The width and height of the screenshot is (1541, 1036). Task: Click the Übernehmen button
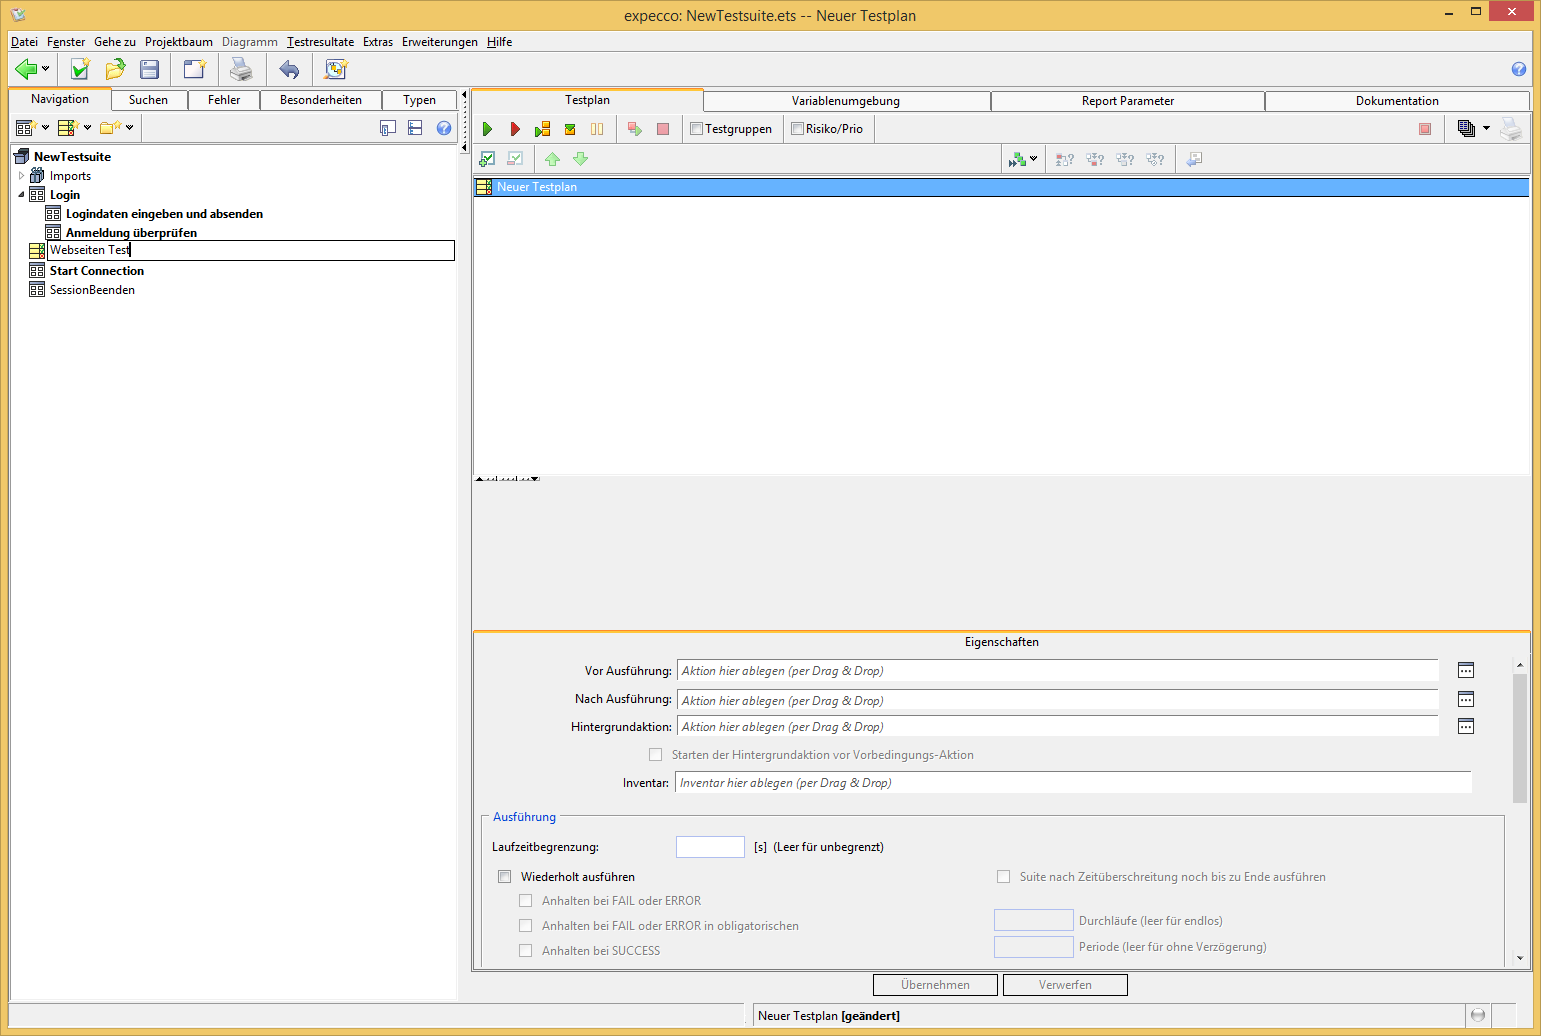point(935,985)
